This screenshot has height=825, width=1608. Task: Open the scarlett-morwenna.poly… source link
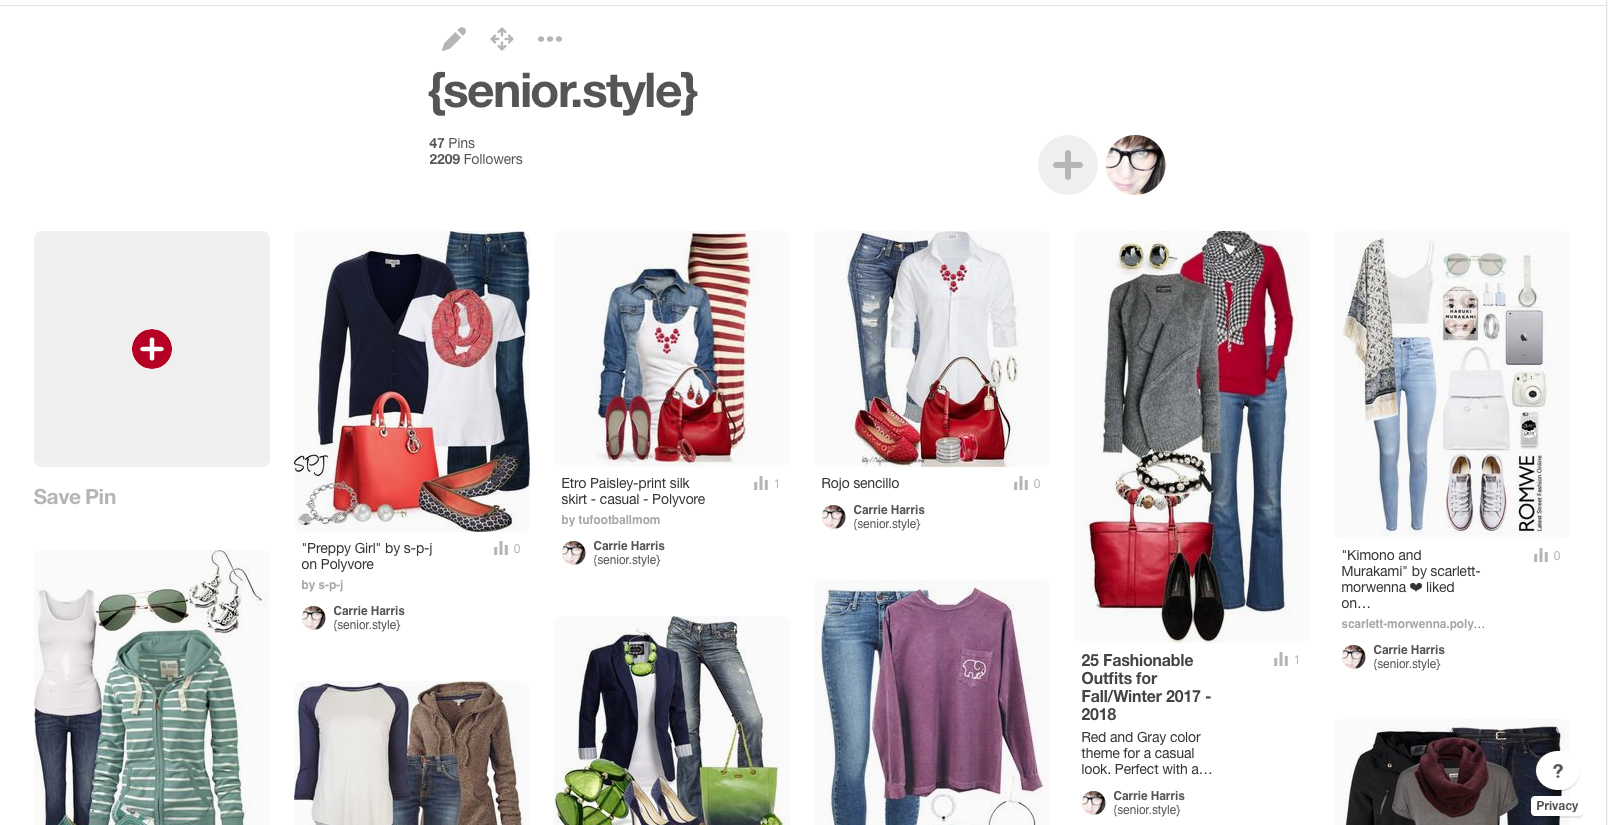point(1413,624)
